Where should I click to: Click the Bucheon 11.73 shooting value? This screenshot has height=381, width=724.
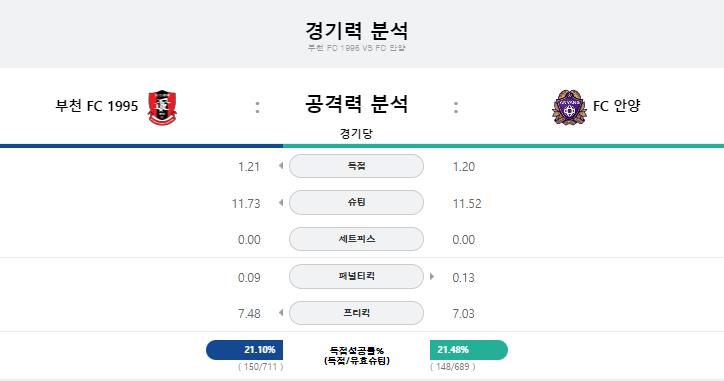point(246,204)
